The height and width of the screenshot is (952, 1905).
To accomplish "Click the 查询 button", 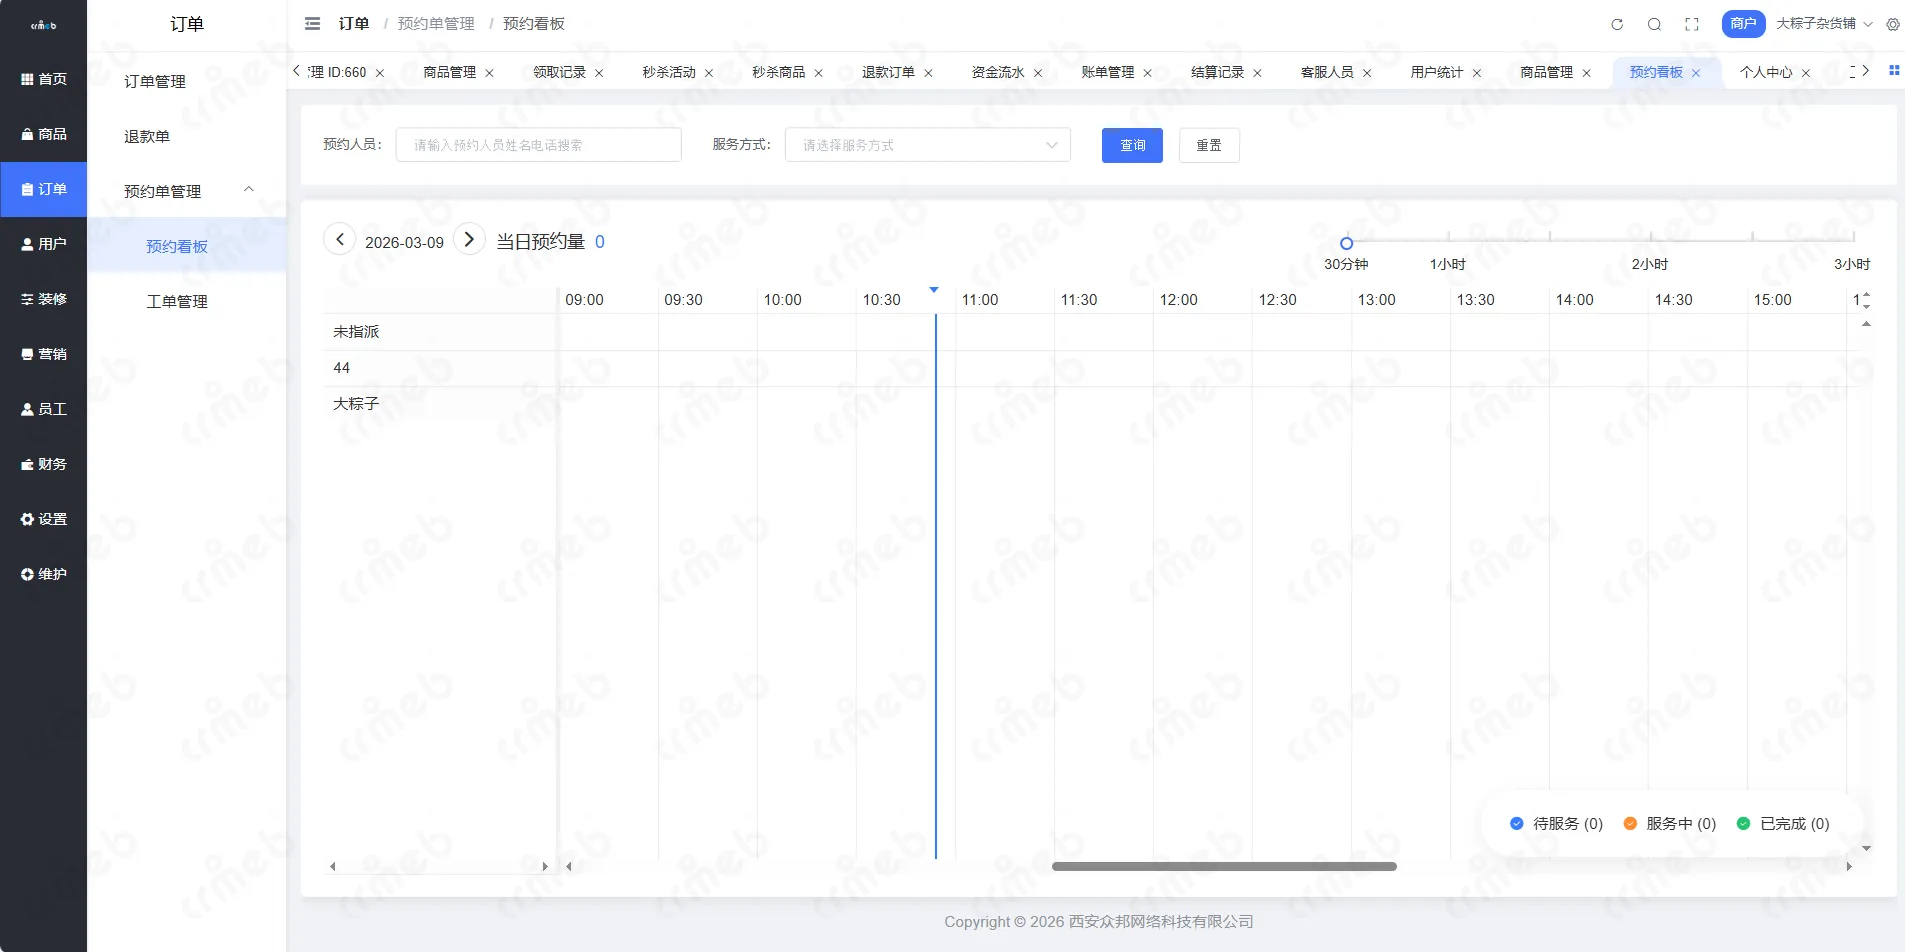I will [1132, 145].
